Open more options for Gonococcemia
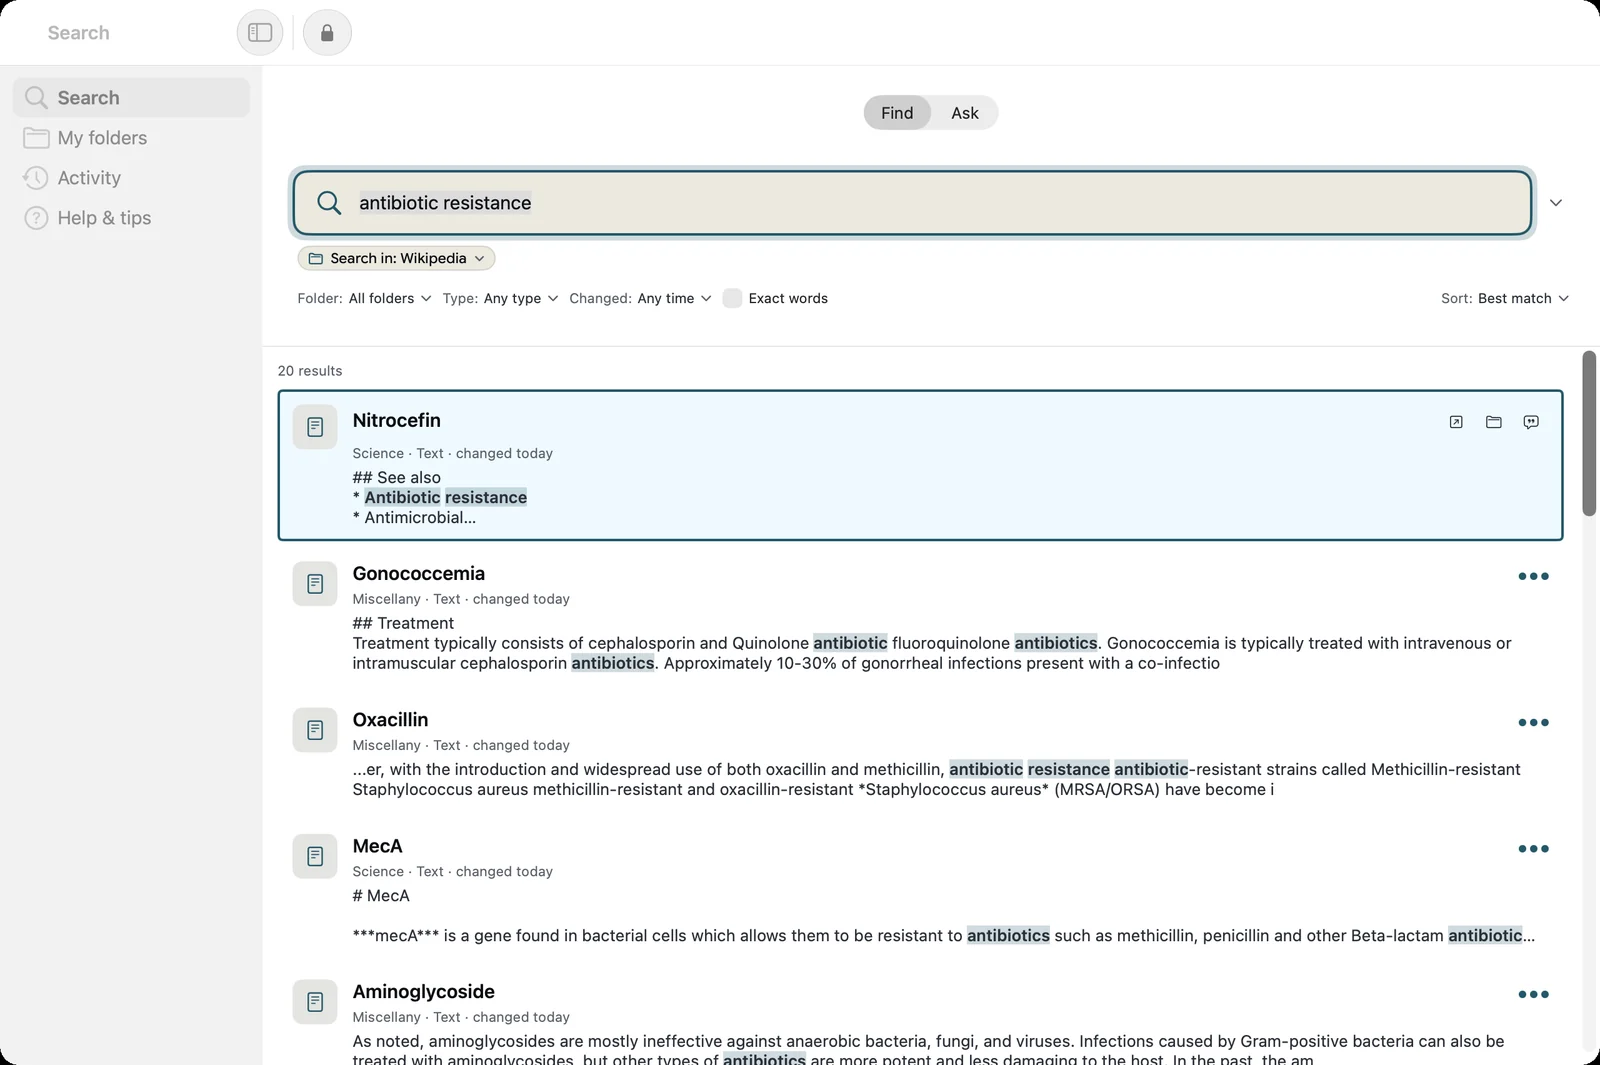Image resolution: width=1600 pixels, height=1065 pixels. click(1533, 576)
